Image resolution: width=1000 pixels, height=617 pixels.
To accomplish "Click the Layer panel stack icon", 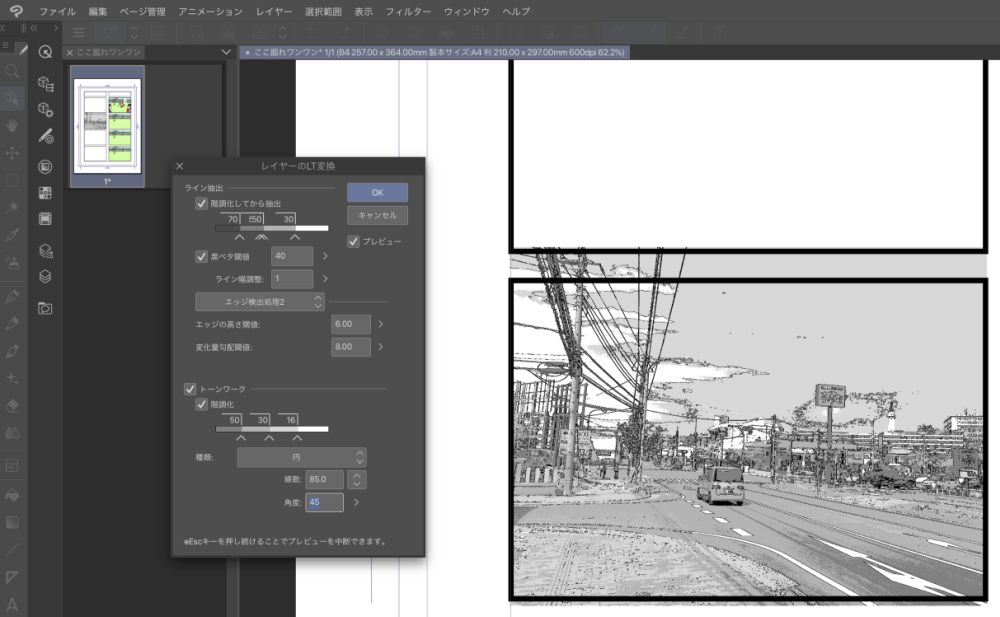I will (x=45, y=277).
